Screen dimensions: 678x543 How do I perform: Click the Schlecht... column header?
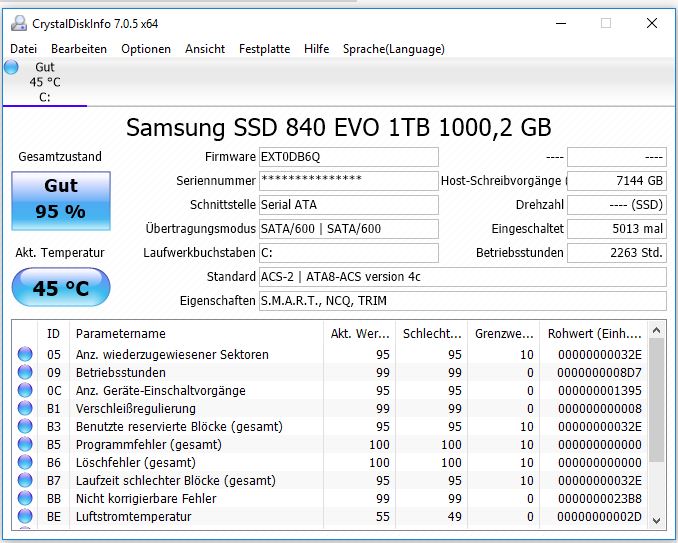click(x=432, y=333)
